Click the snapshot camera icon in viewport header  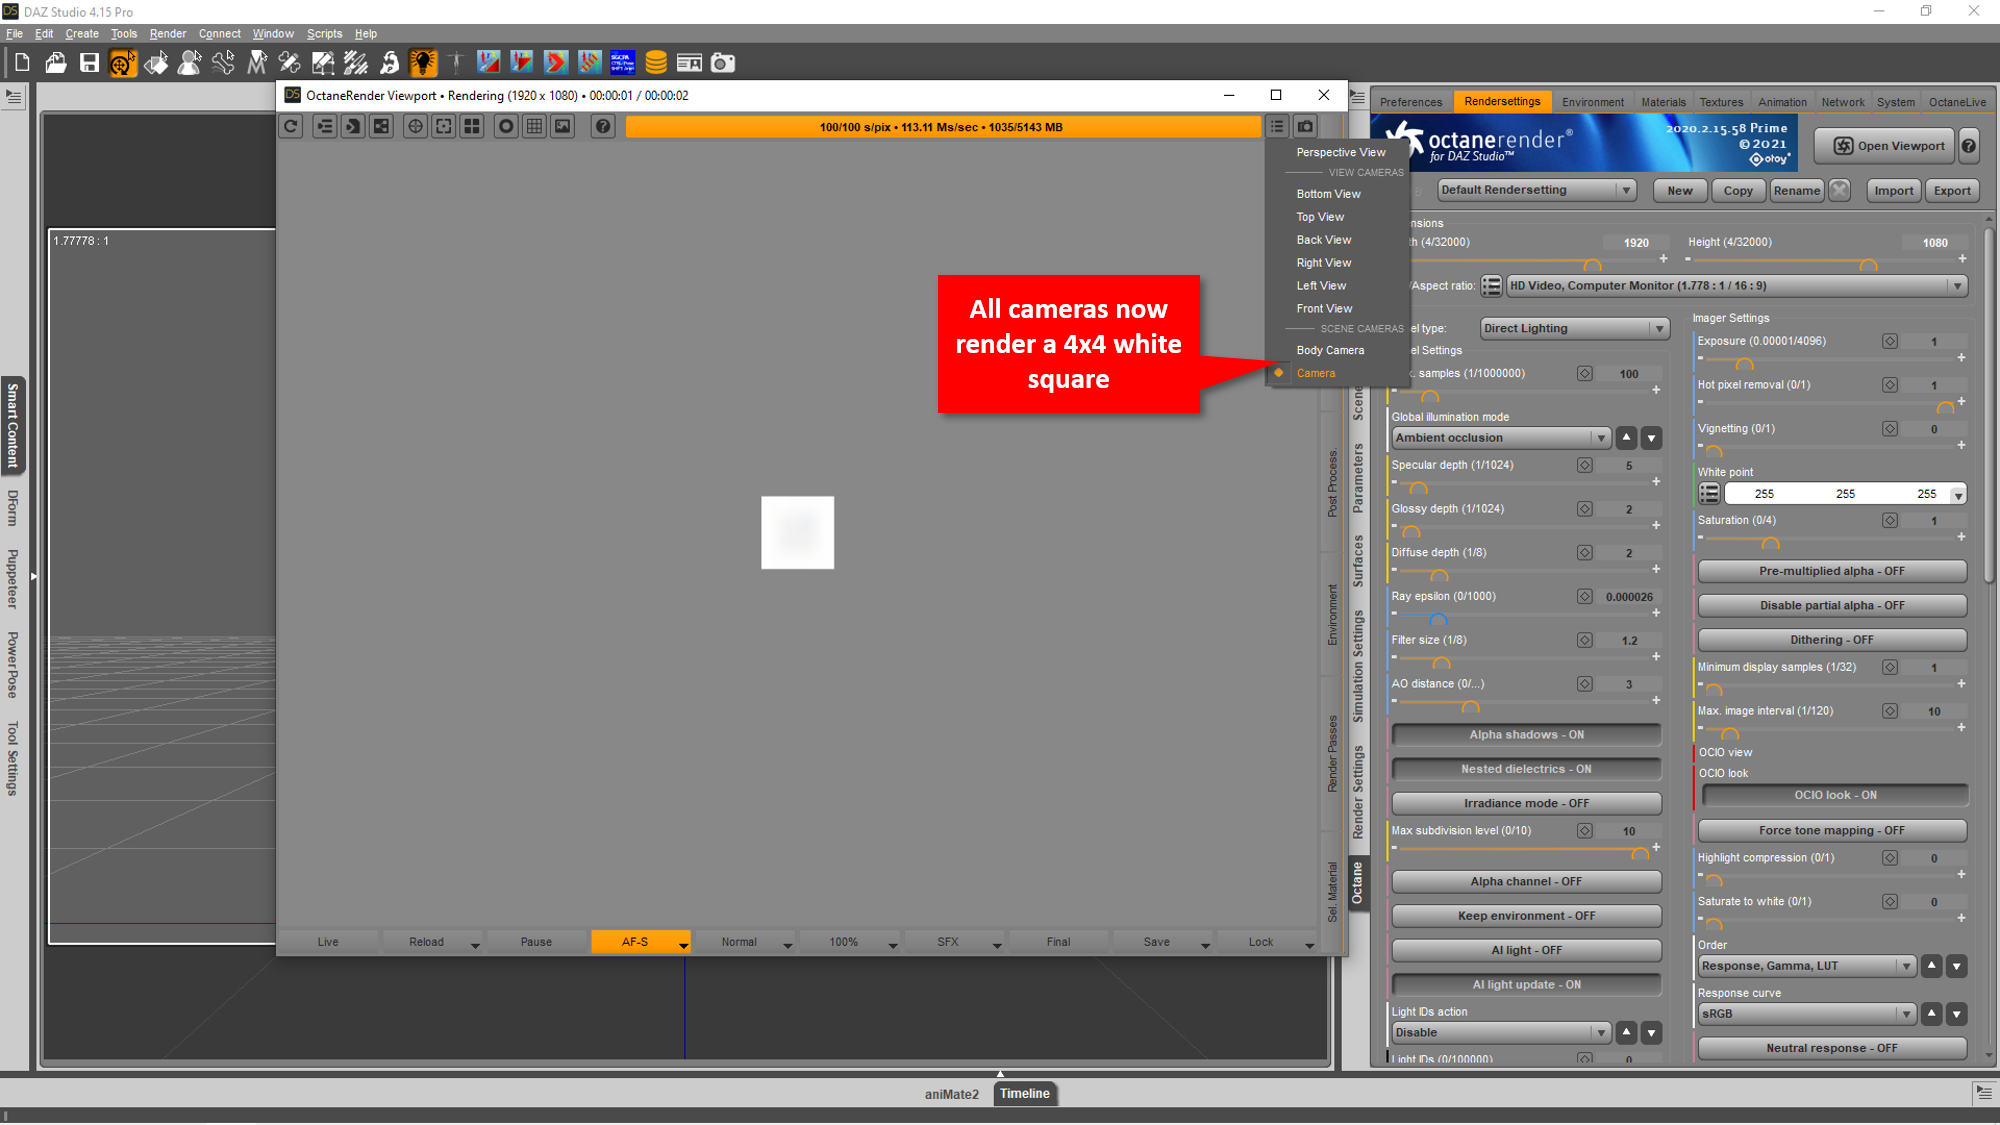[x=1305, y=127]
